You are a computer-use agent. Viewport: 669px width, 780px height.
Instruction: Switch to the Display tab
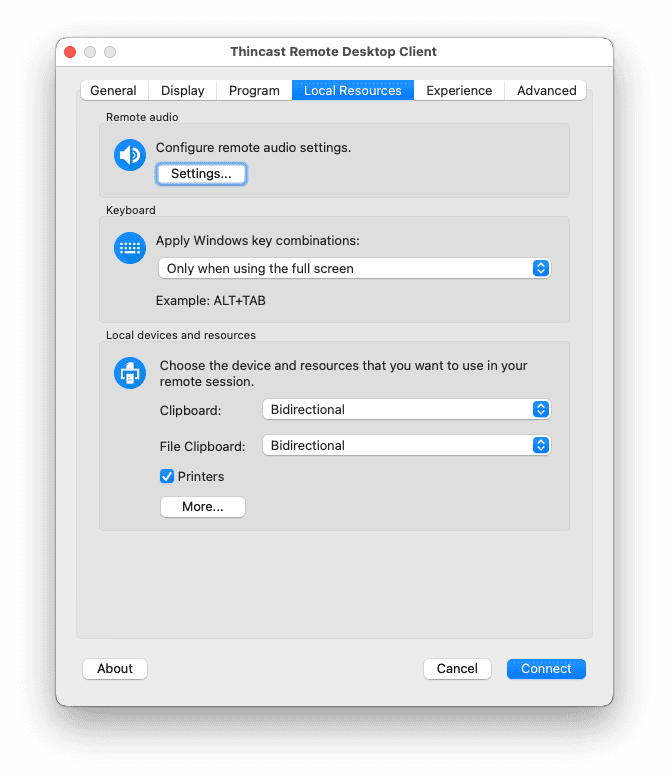point(183,91)
